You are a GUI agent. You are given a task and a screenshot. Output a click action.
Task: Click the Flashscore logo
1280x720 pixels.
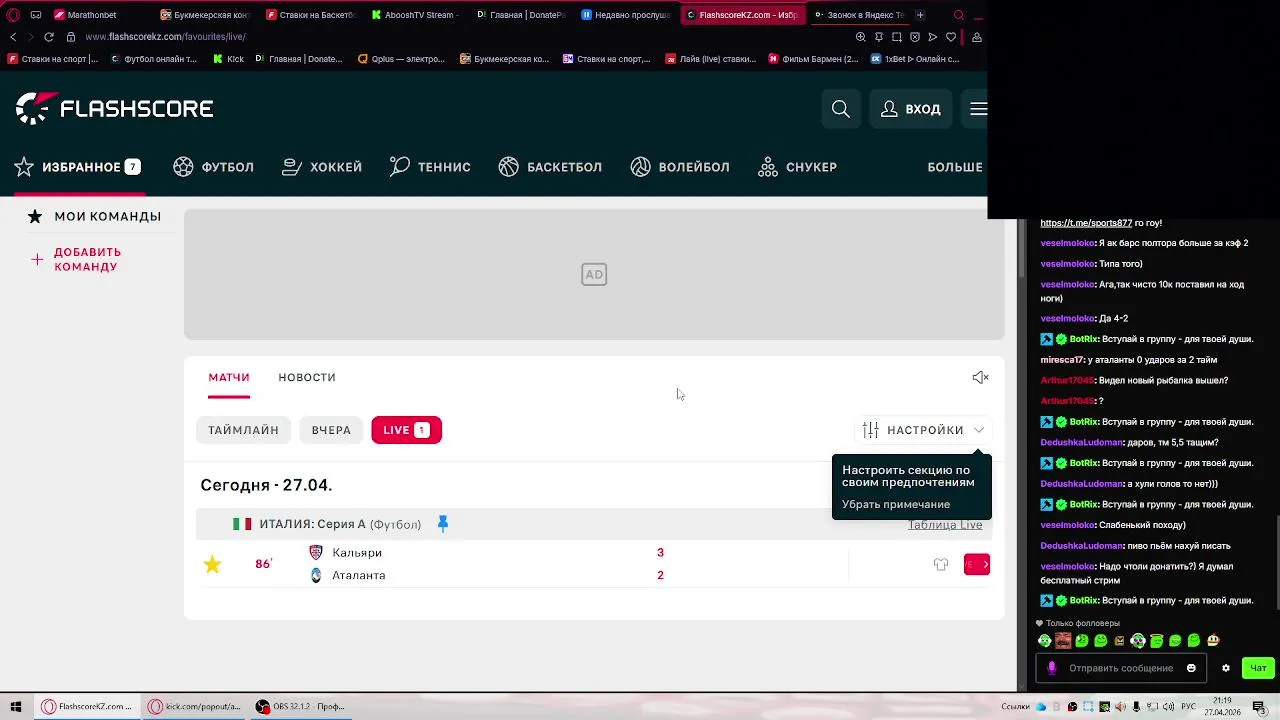point(114,108)
